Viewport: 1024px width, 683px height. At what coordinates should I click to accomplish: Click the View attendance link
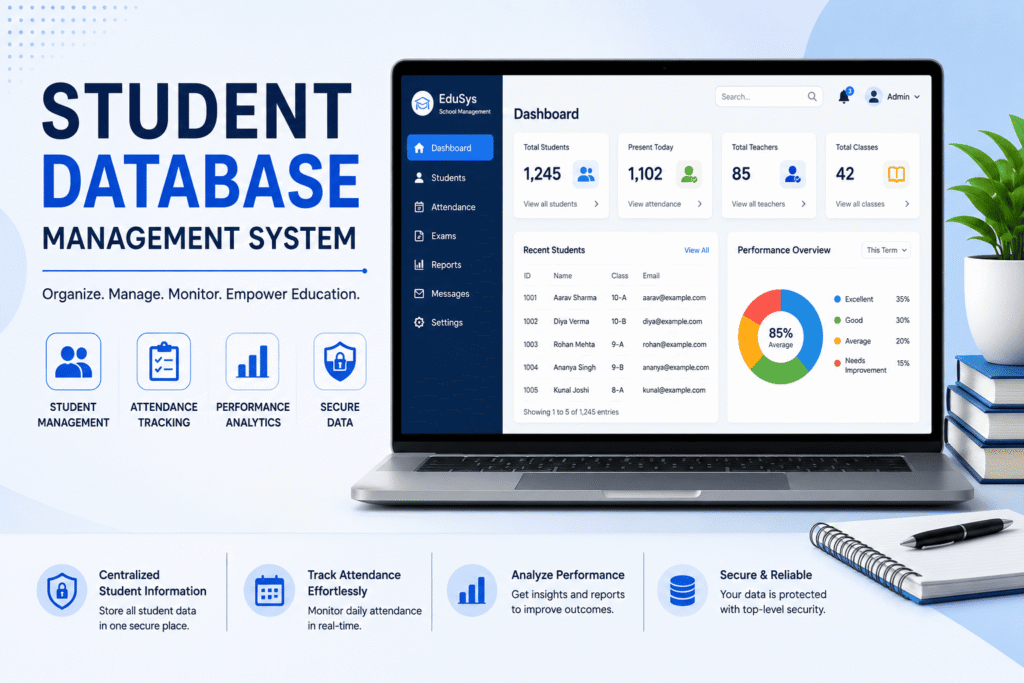point(654,204)
